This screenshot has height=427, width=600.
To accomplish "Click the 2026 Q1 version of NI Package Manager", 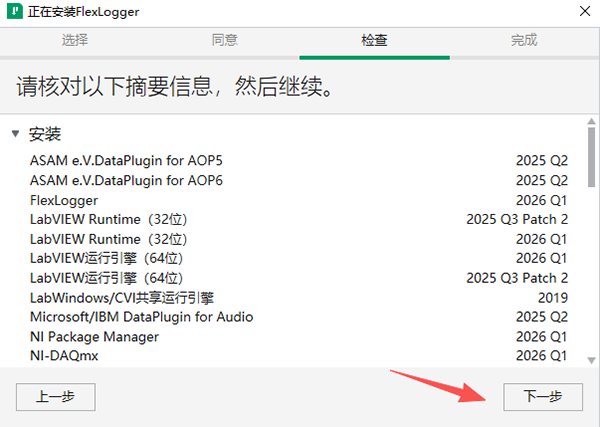I will click(x=541, y=337).
